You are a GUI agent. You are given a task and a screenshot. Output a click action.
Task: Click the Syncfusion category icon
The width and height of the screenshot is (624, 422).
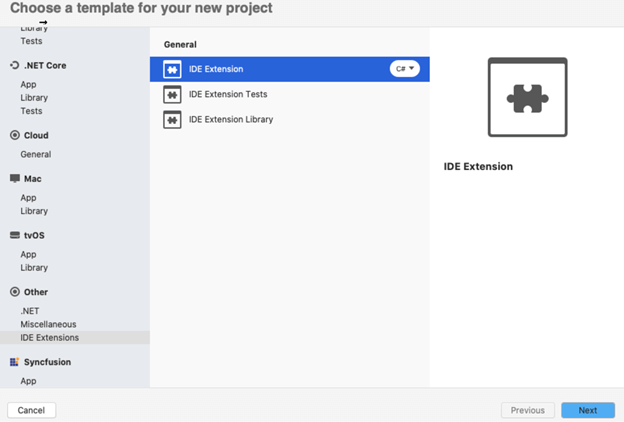[x=14, y=362]
